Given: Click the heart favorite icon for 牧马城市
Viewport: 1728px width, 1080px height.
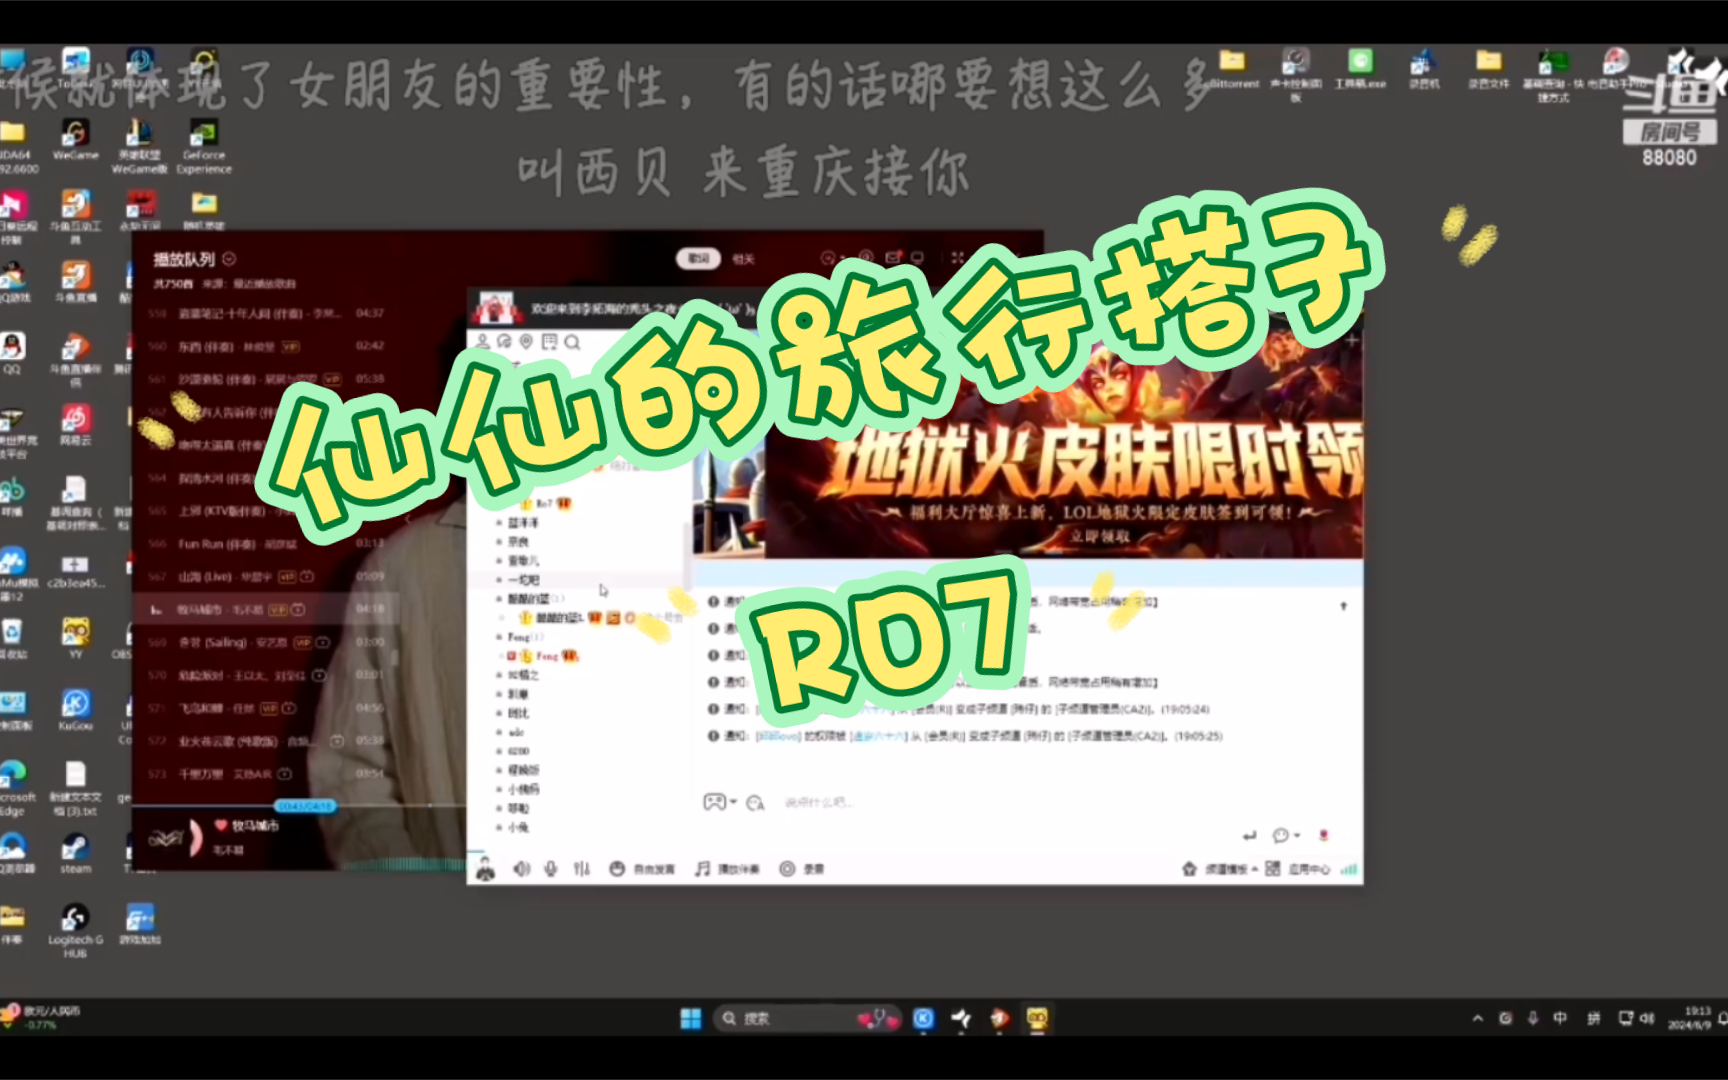Looking at the screenshot, I should [221, 826].
